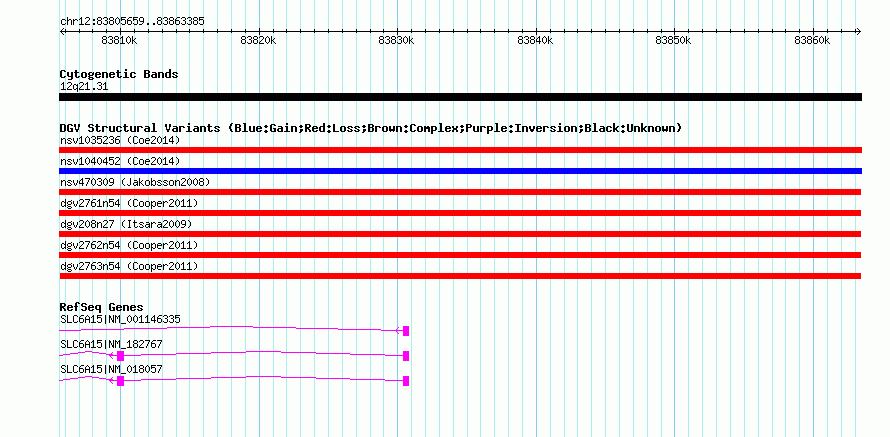Click the SLC6A15|NM_018057 gene label
Image resolution: width=890 pixels, height=437 pixels.
click(x=111, y=369)
